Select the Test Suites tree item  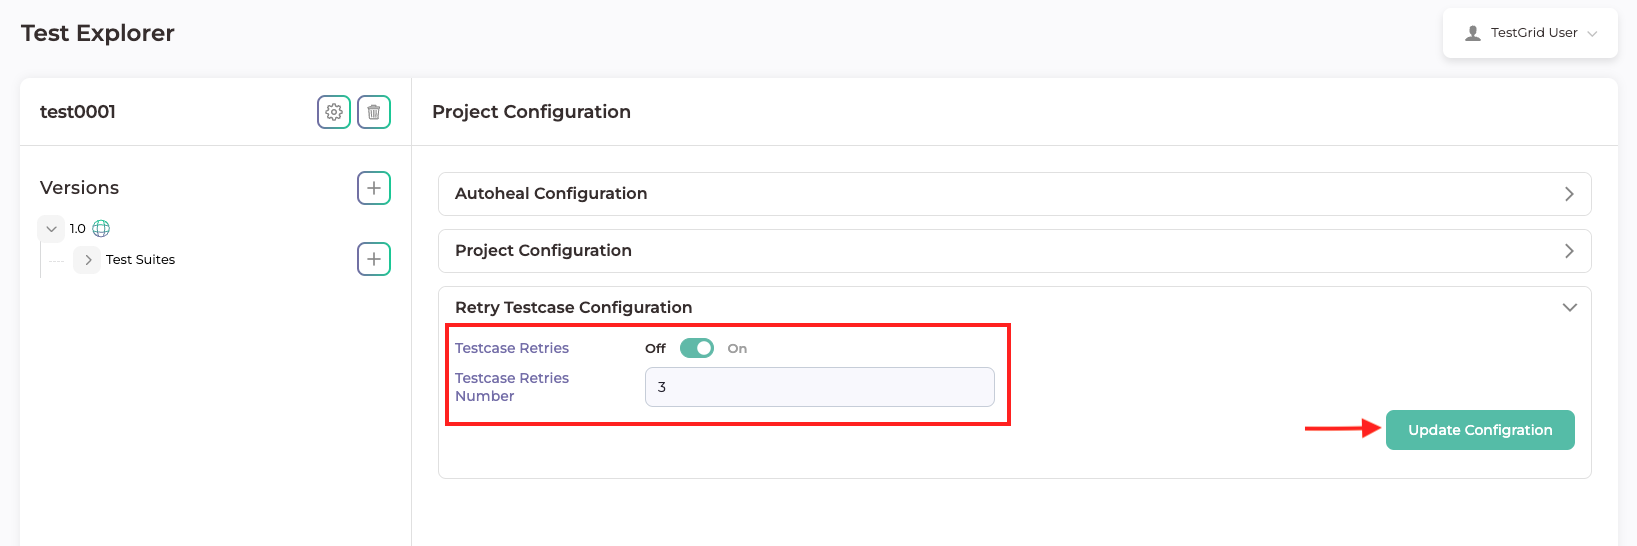[x=140, y=260]
